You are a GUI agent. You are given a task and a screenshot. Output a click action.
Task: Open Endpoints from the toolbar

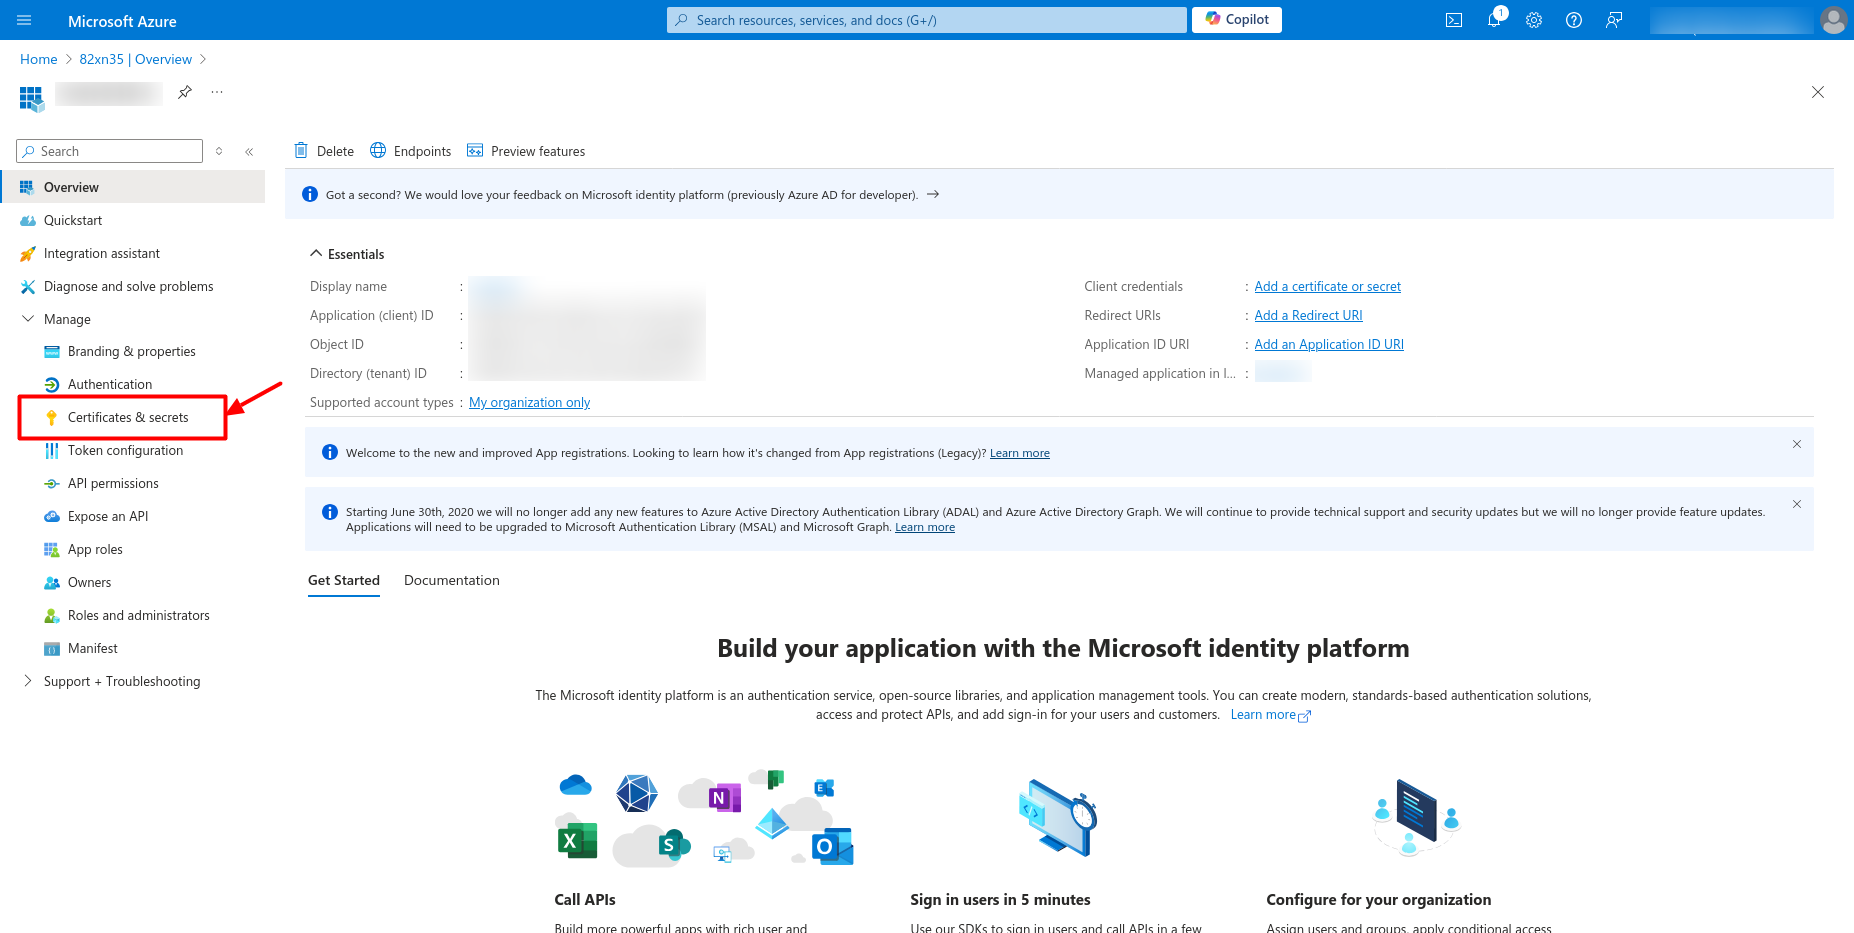[411, 151]
